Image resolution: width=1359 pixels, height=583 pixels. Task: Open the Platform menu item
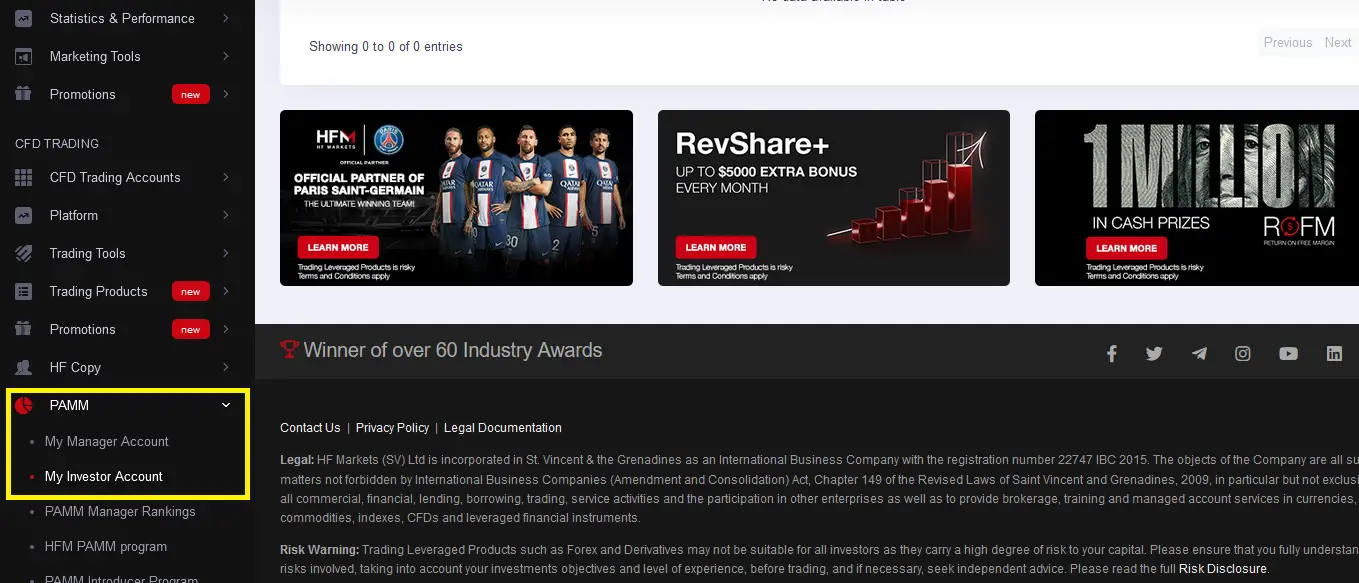[74, 215]
